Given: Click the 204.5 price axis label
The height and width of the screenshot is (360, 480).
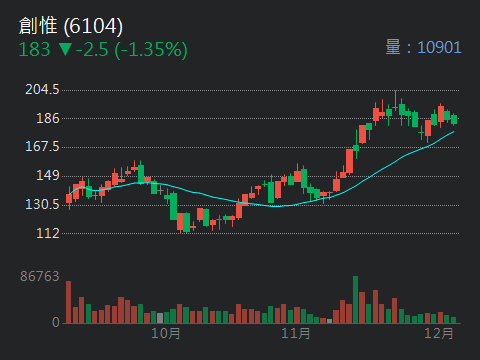Looking at the screenshot, I should [x=42, y=89].
